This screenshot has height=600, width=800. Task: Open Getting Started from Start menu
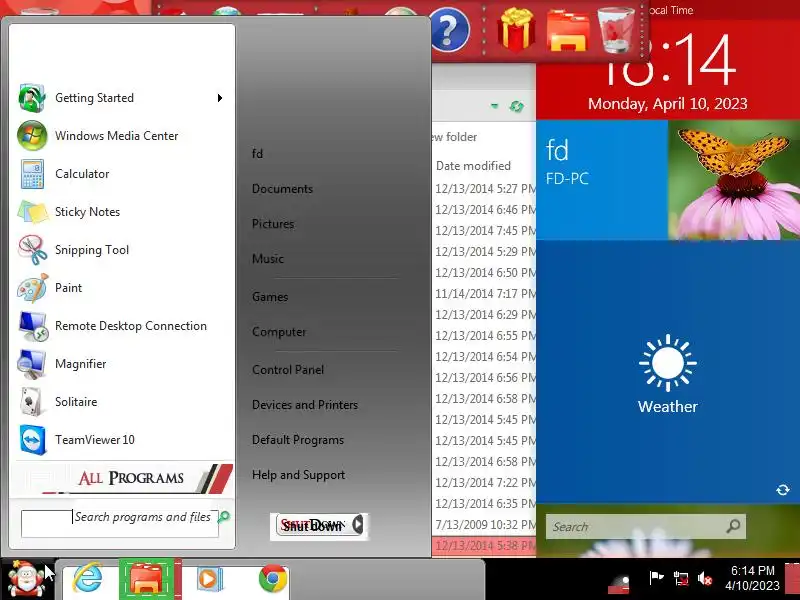click(120, 97)
